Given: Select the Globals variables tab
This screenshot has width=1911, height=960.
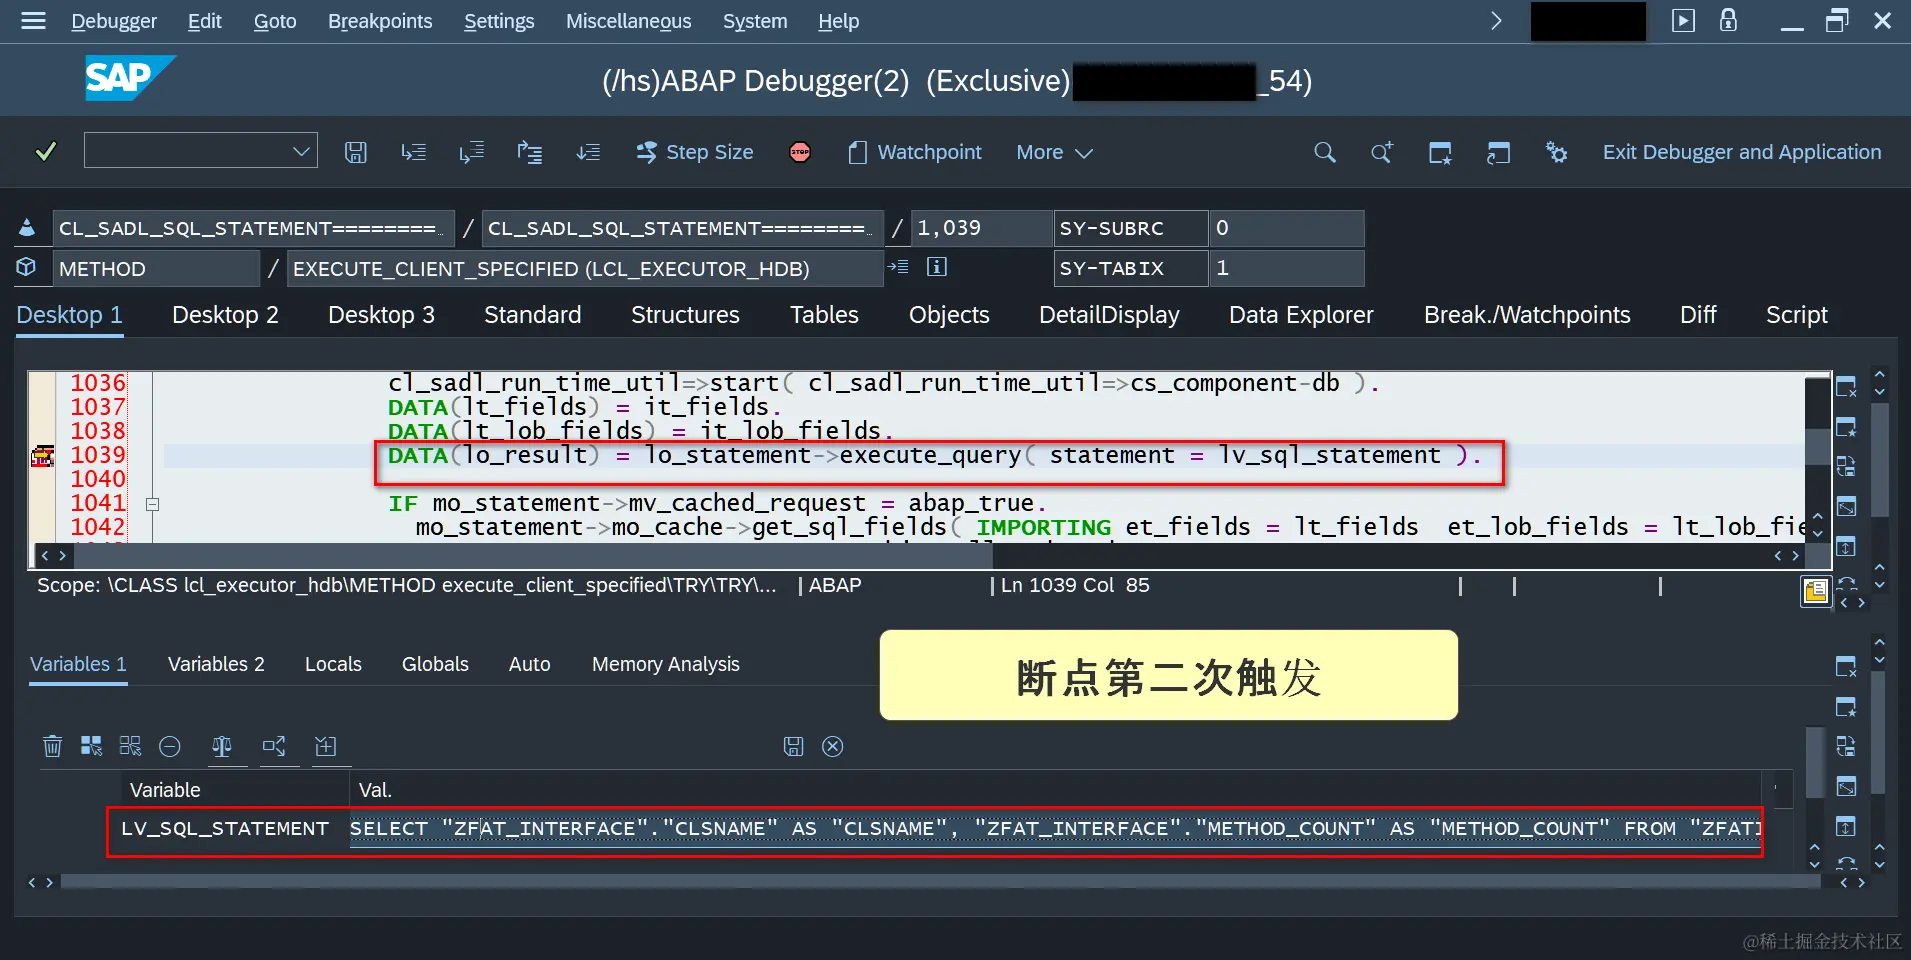Looking at the screenshot, I should [x=435, y=664].
